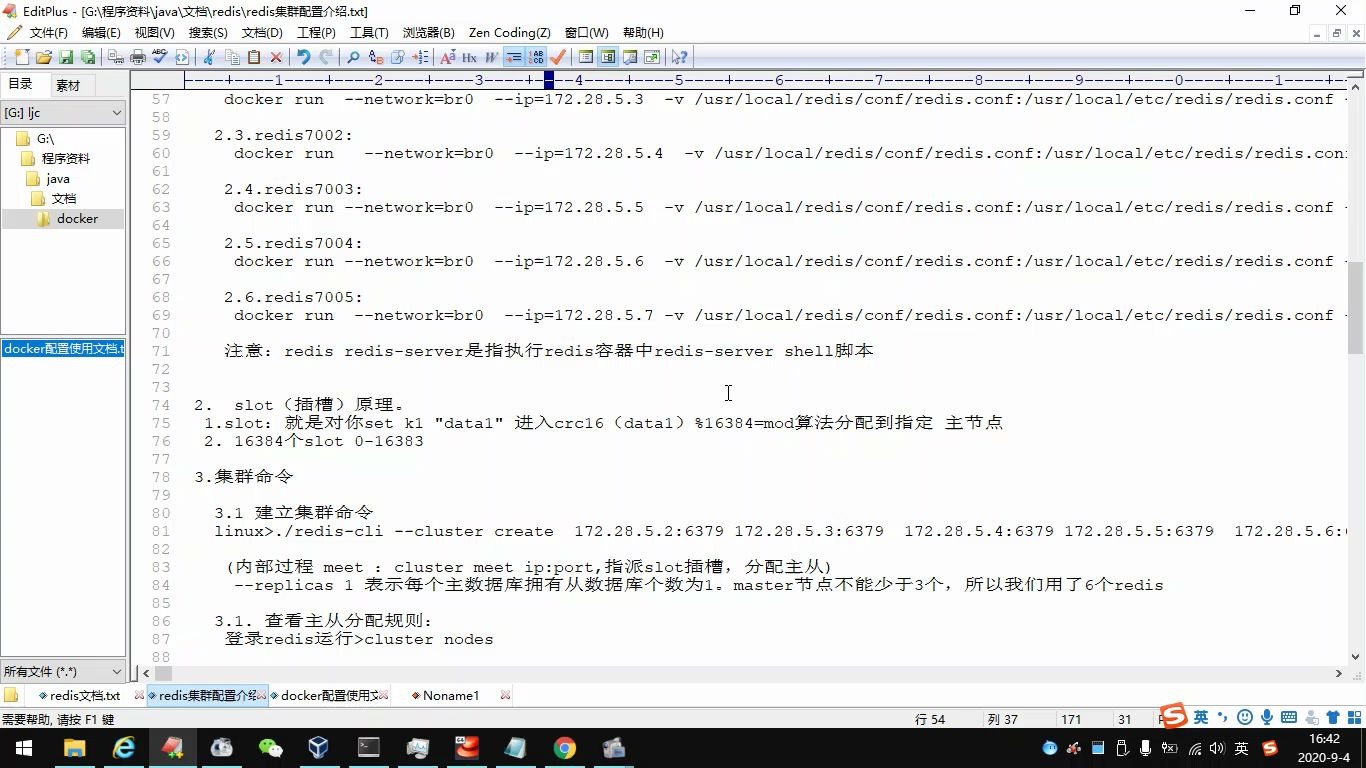
Task: Click the Sogou IME soft keyboard icon
Action: 1289,717
